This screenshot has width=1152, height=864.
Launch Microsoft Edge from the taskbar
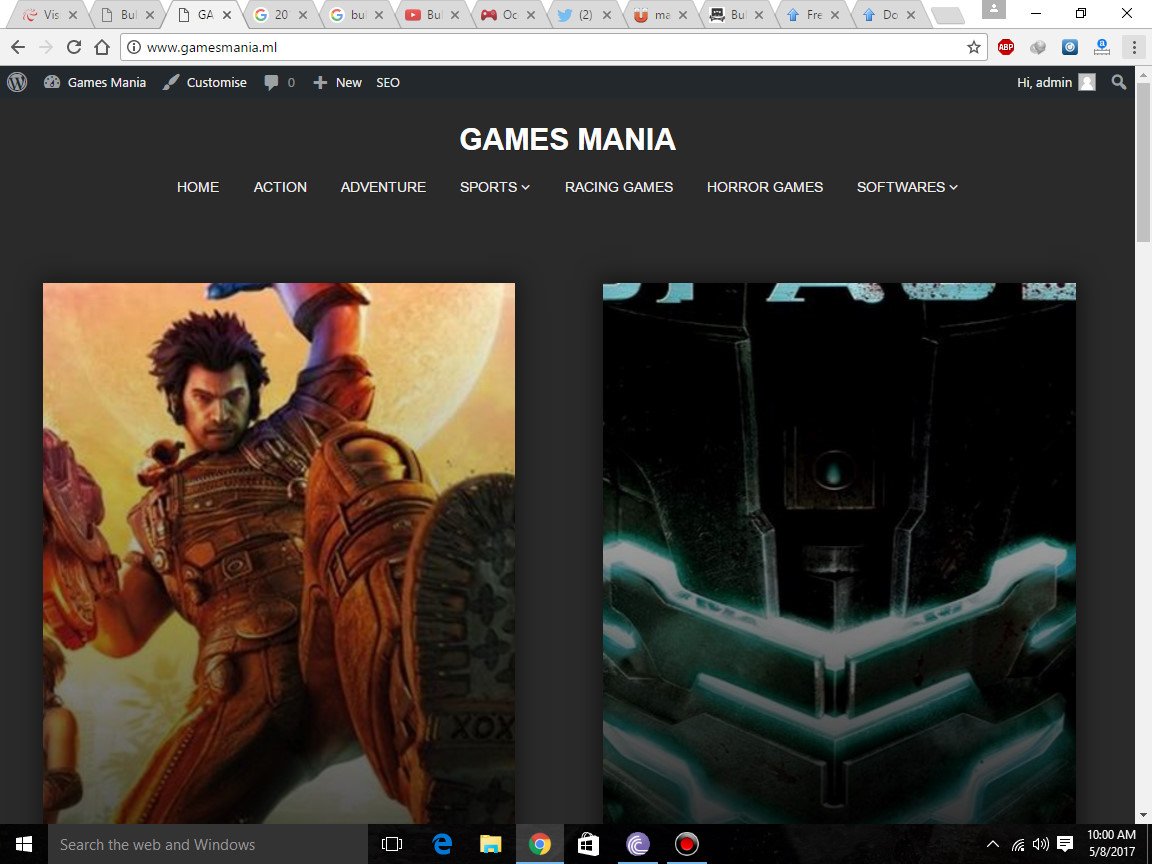(x=442, y=844)
